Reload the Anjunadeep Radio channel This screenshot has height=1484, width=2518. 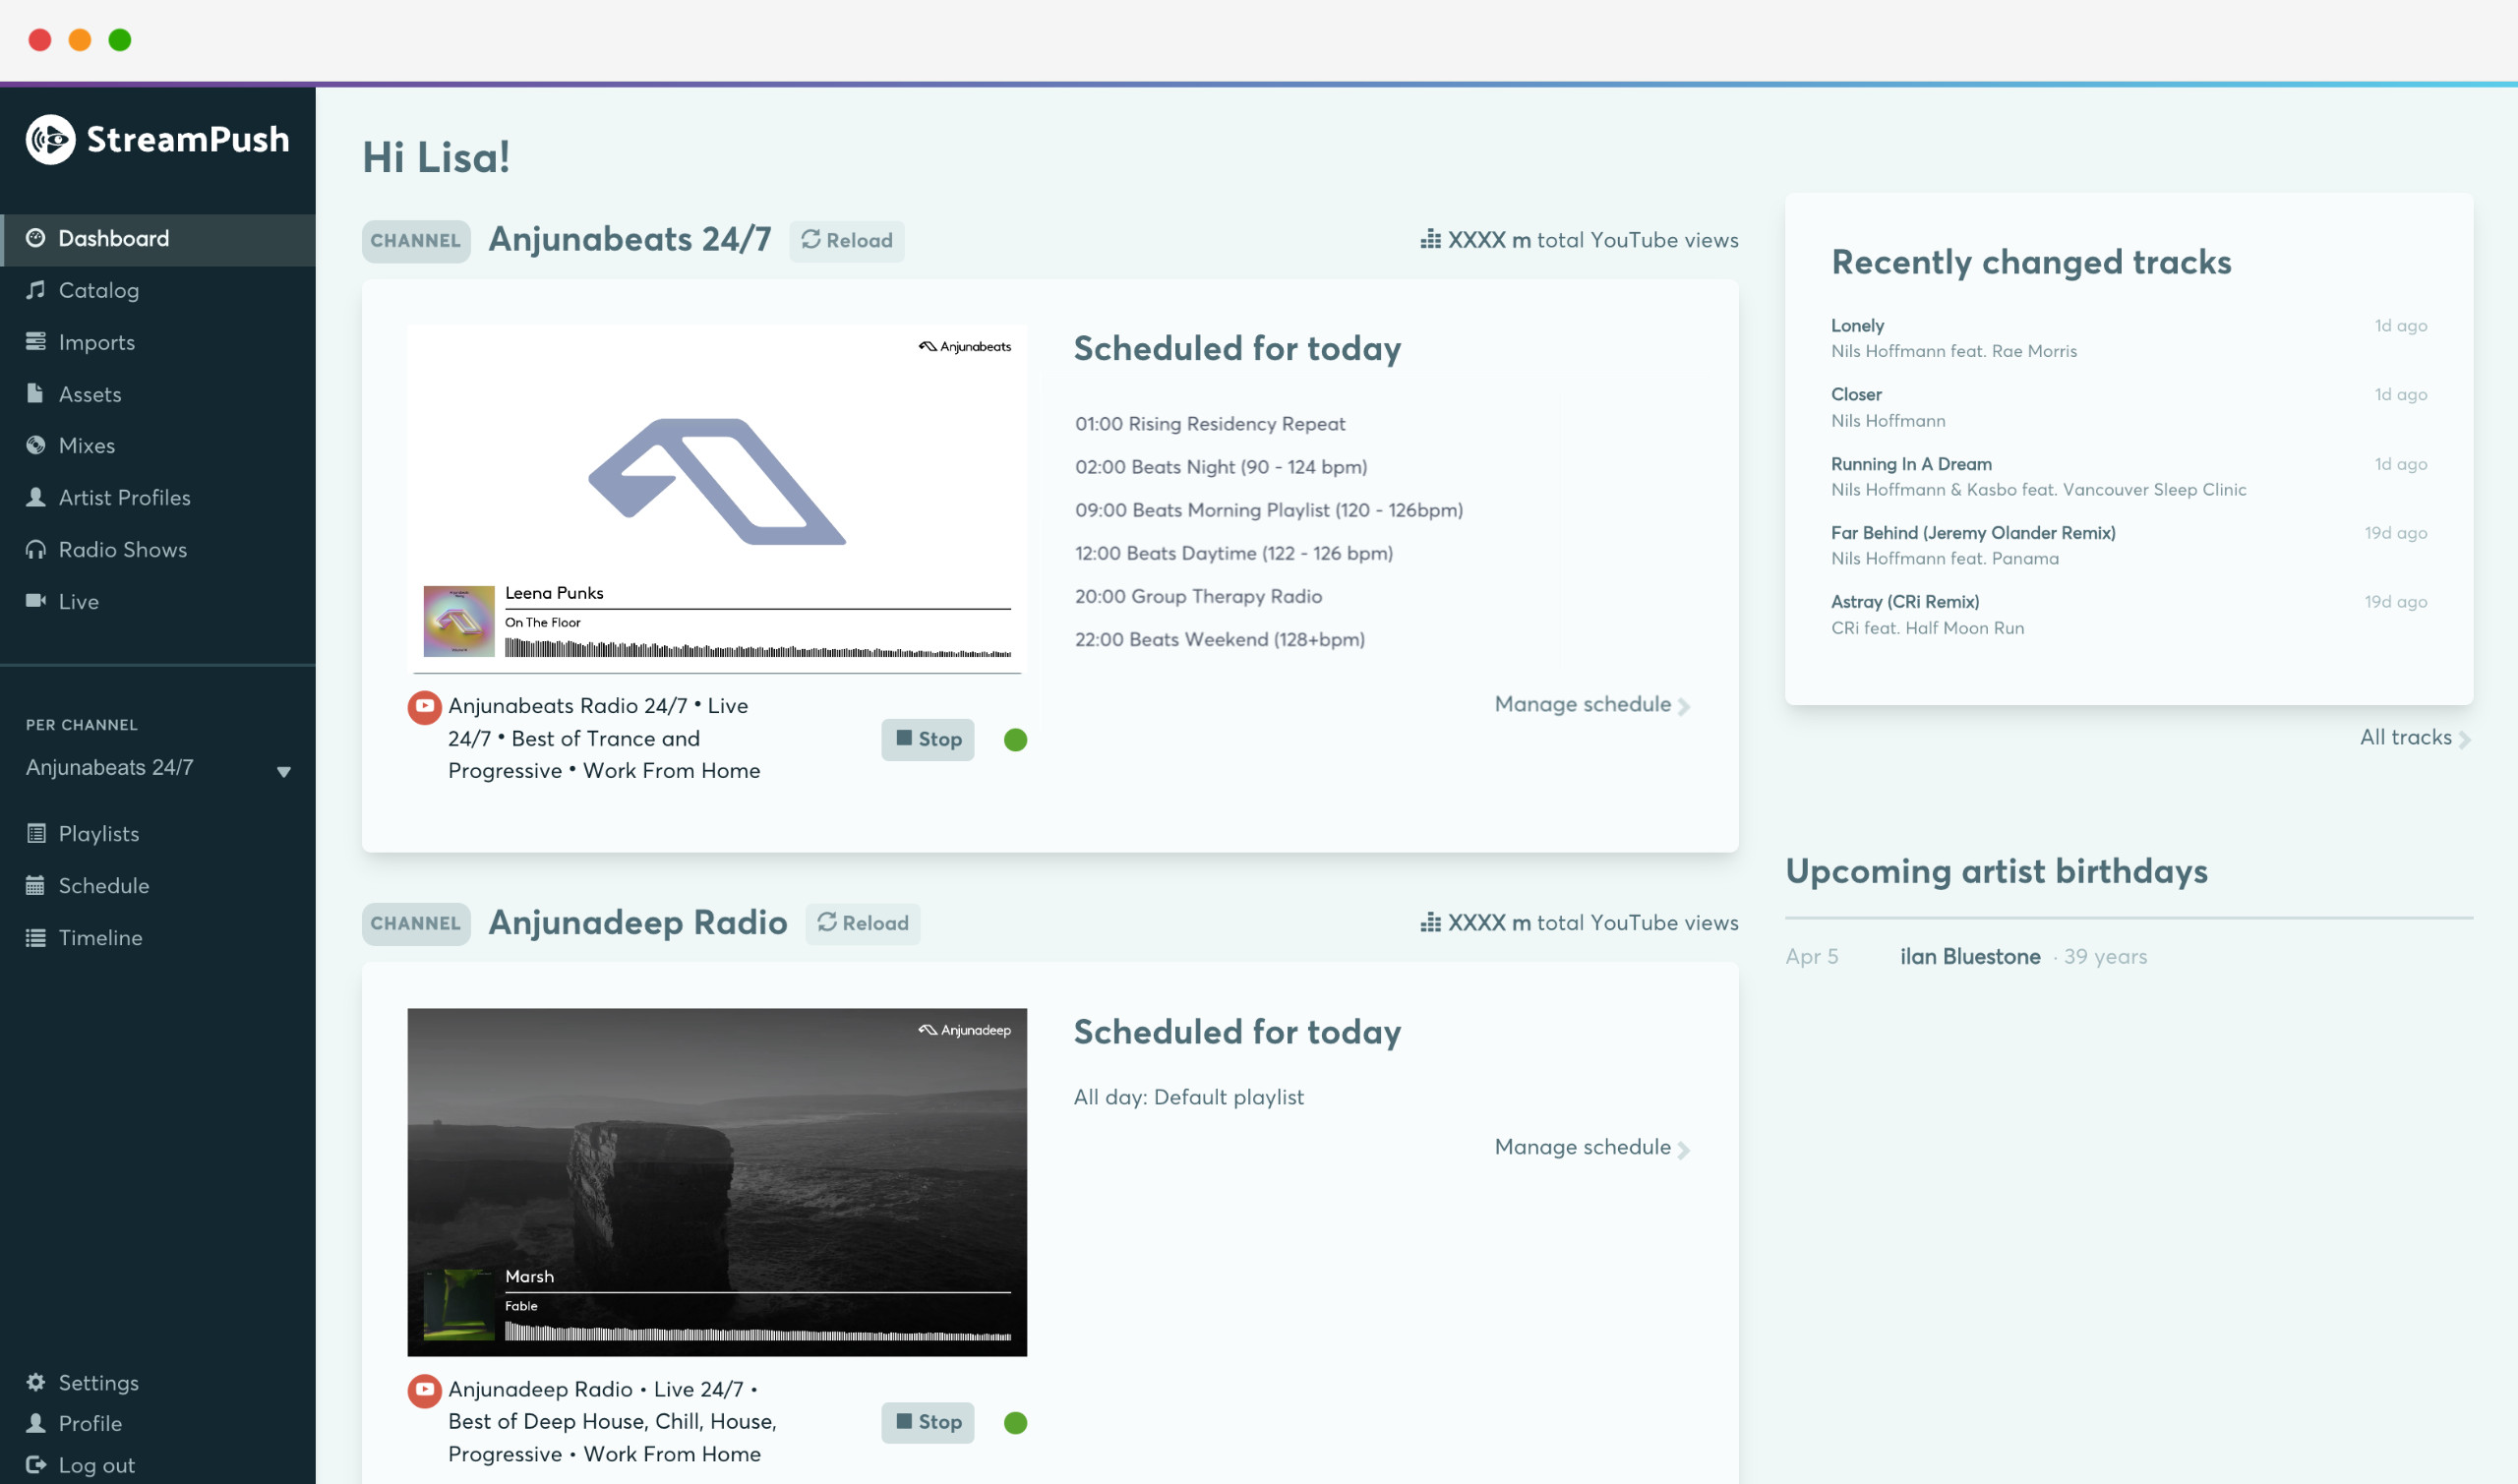[x=862, y=923]
